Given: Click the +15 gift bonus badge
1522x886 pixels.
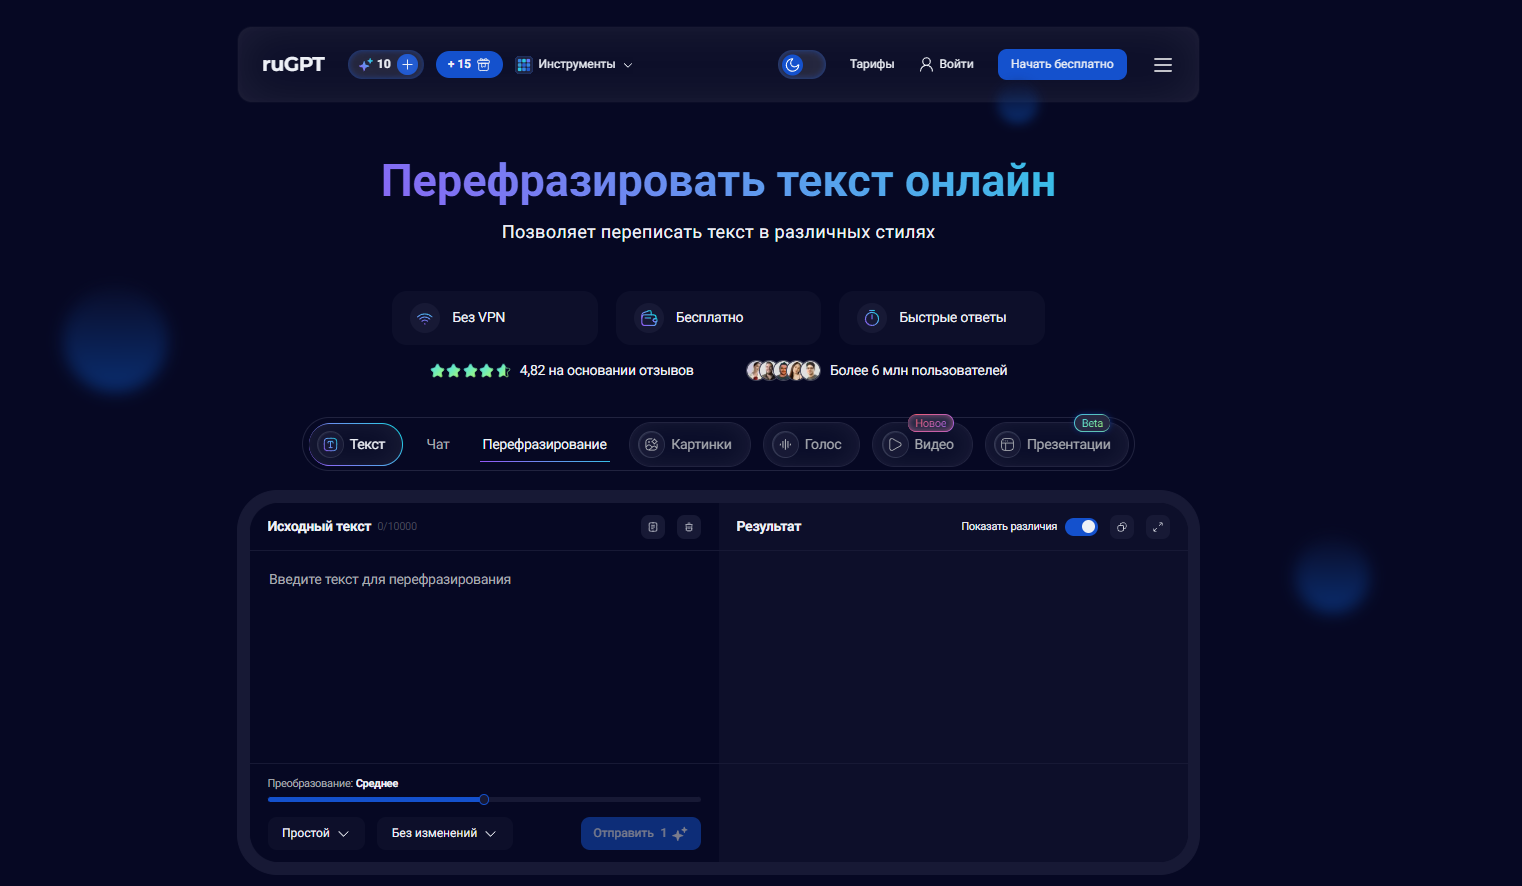Looking at the screenshot, I should [469, 64].
